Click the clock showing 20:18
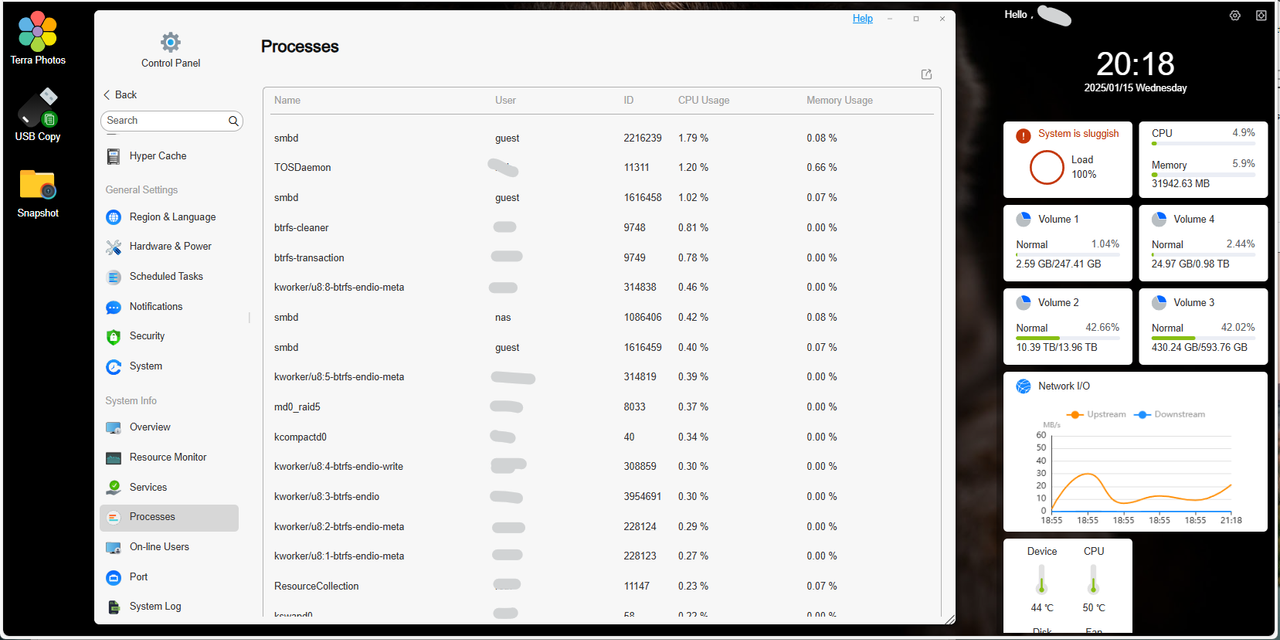1280x640 pixels. tap(1135, 64)
